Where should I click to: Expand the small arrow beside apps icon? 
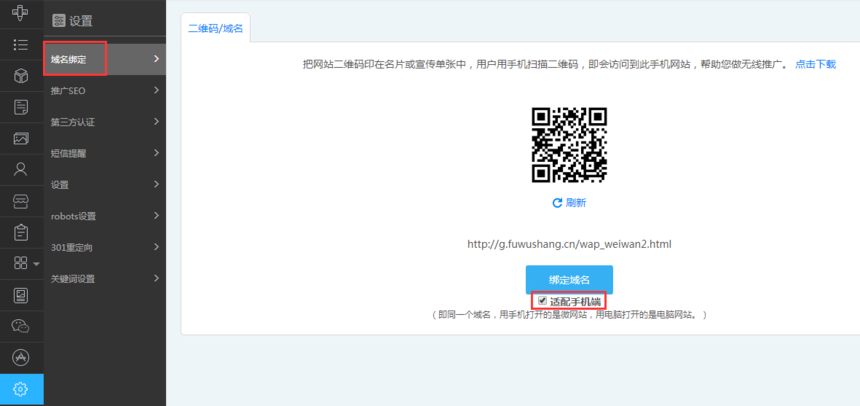pyautogui.click(x=36, y=264)
